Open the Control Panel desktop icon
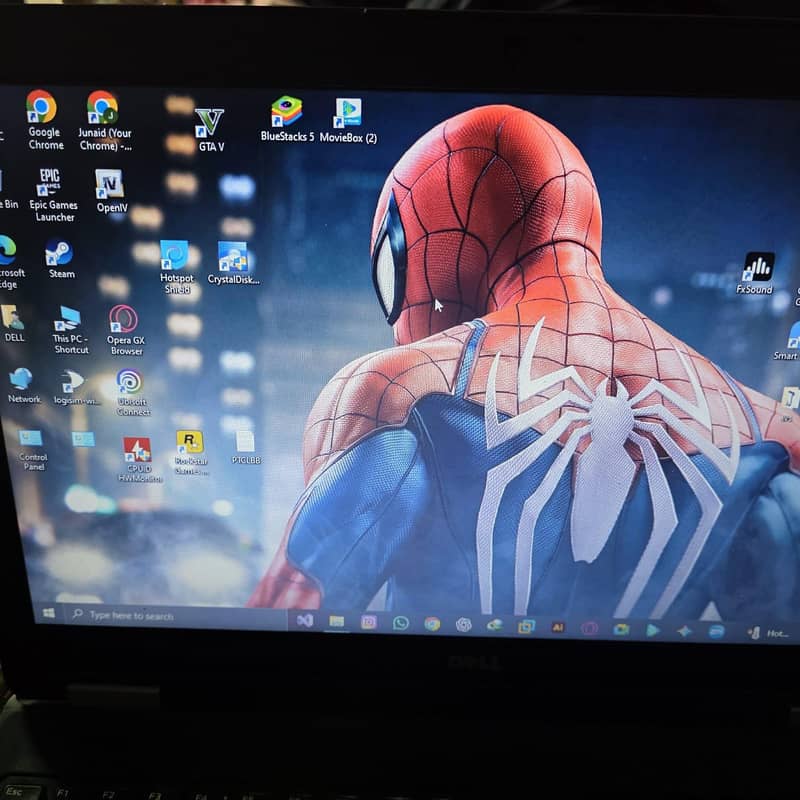Viewport: 800px width, 800px height. tap(32, 451)
